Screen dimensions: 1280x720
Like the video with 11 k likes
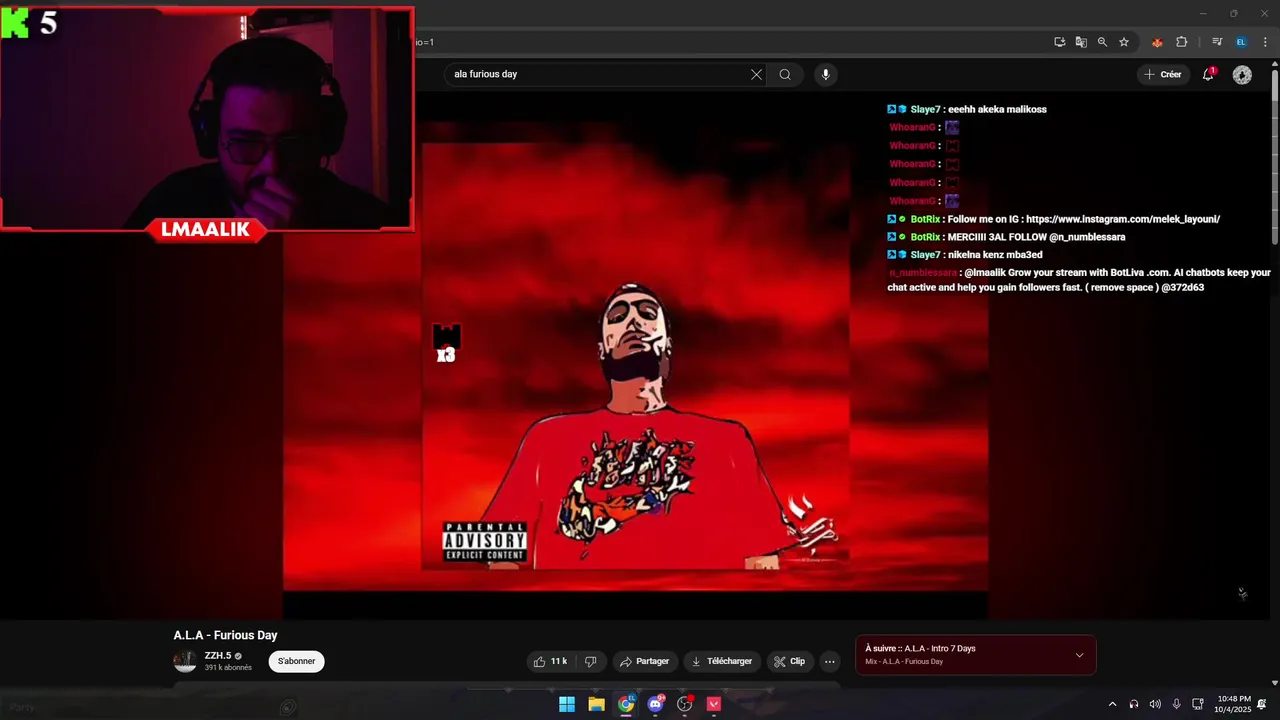tap(550, 661)
